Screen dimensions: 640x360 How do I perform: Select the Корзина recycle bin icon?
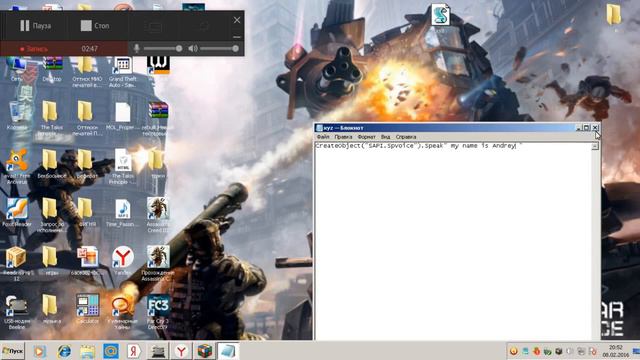17,116
